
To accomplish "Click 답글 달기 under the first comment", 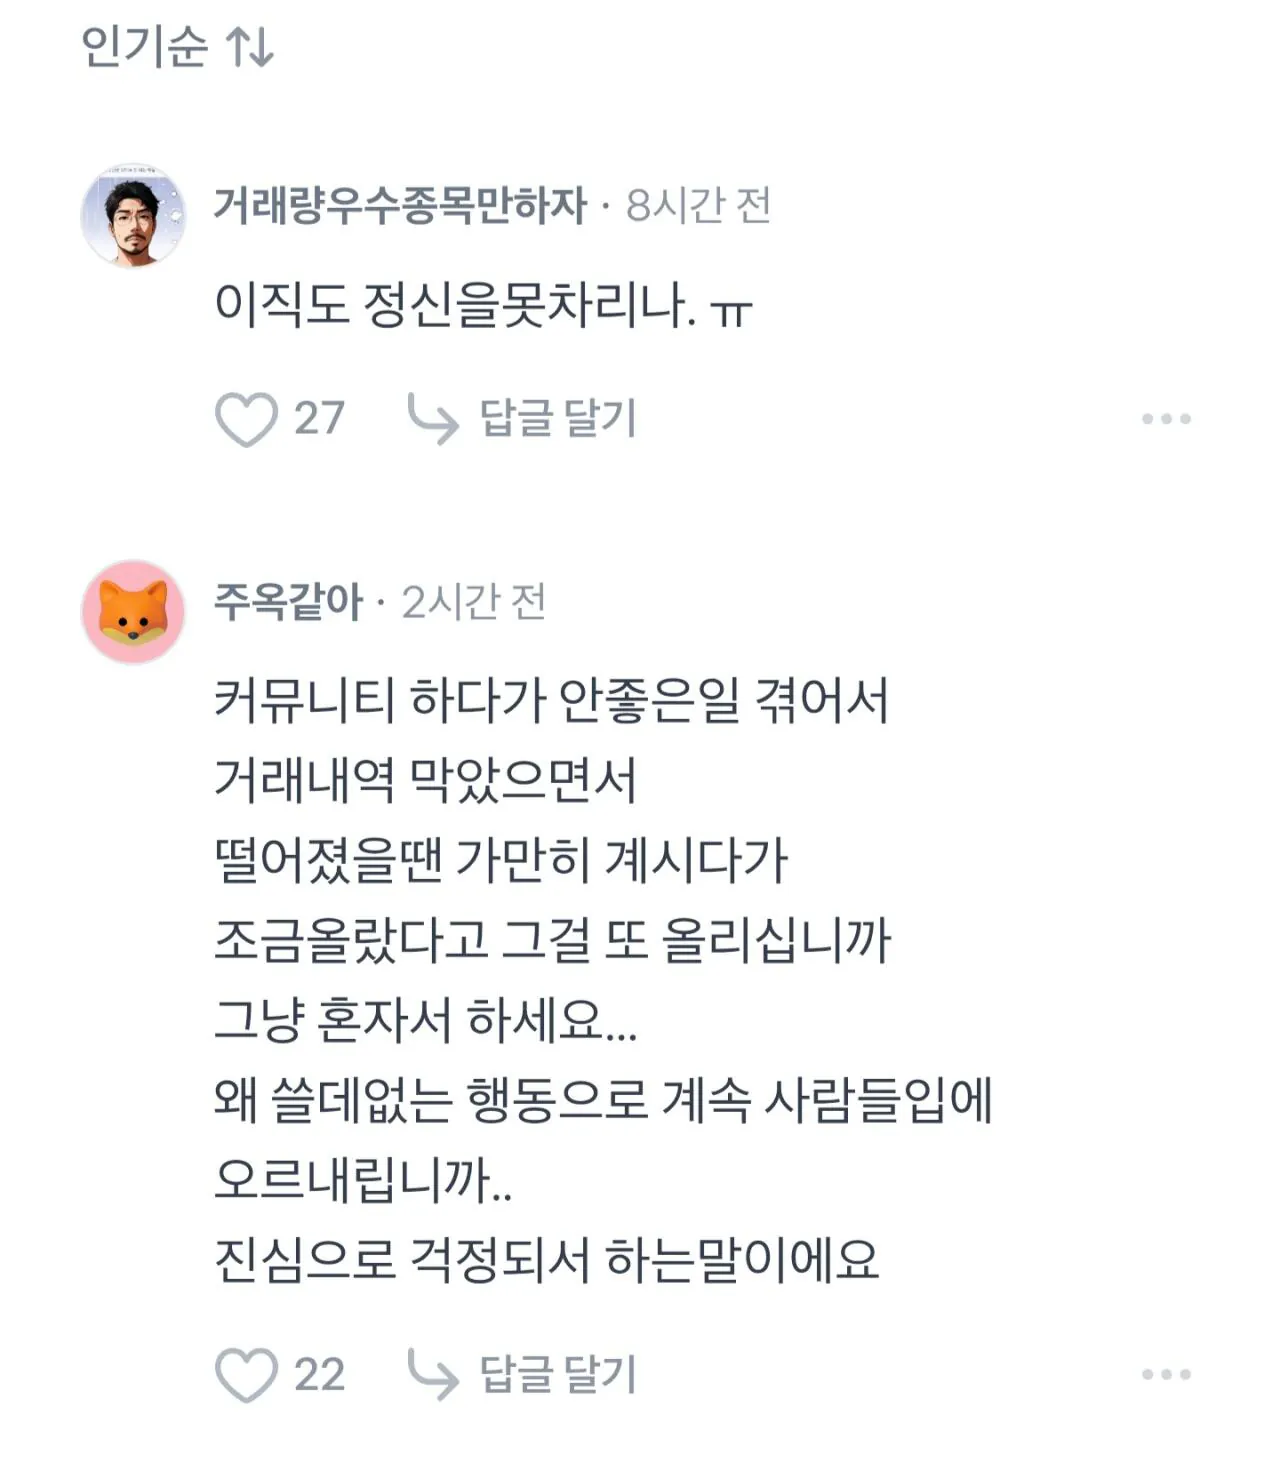I will pyautogui.click(x=558, y=418).
